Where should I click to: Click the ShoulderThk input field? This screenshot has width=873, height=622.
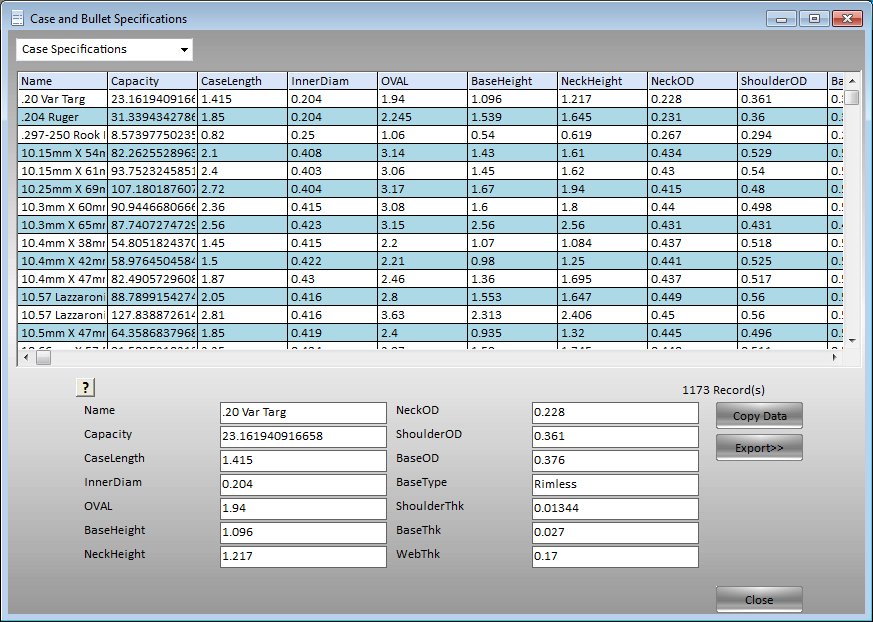(x=615, y=508)
